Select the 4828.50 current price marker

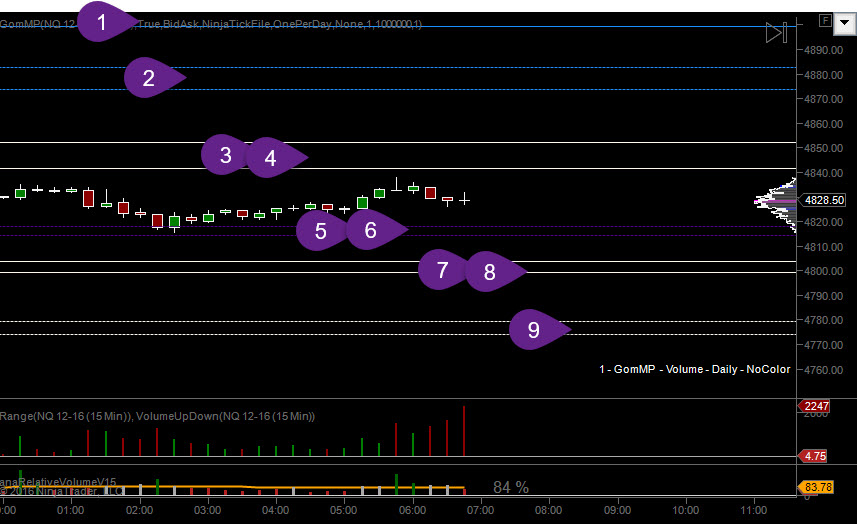click(x=822, y=200)
